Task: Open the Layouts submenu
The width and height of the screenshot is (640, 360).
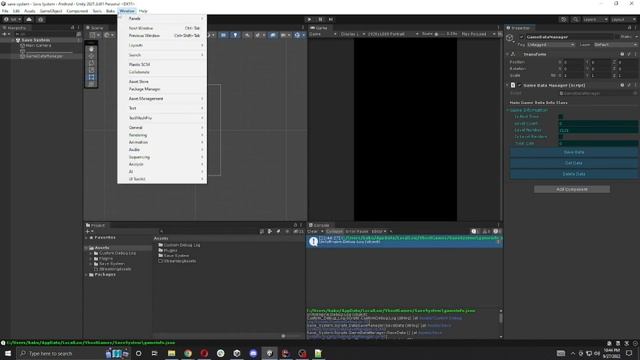Action: [162, 45]
